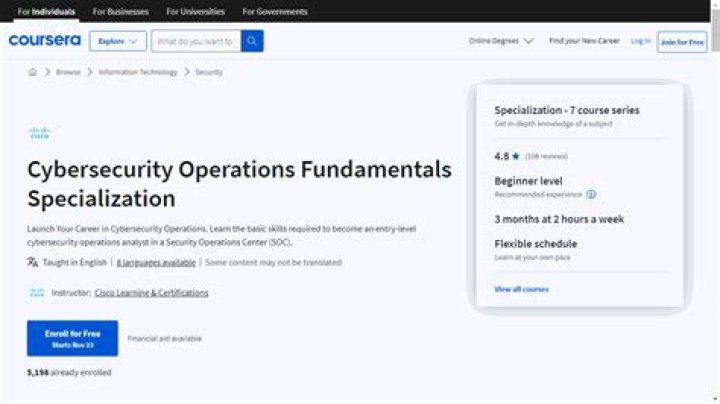720x404 pixels.
Task: Click the 108 reviews text
Action: [546, 156]
